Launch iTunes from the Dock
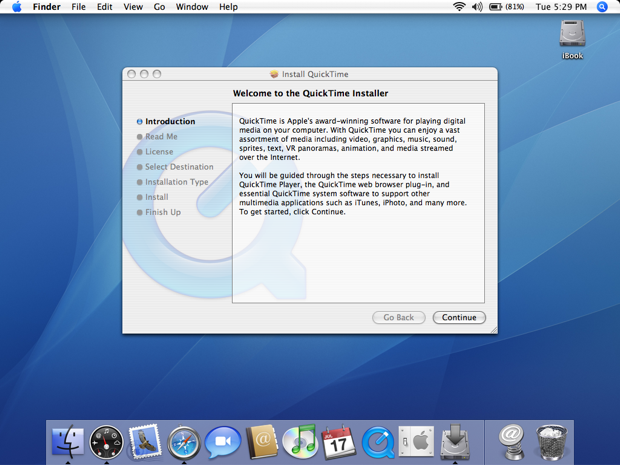Viewport: 620px width, 465px height. coord(300,442)
